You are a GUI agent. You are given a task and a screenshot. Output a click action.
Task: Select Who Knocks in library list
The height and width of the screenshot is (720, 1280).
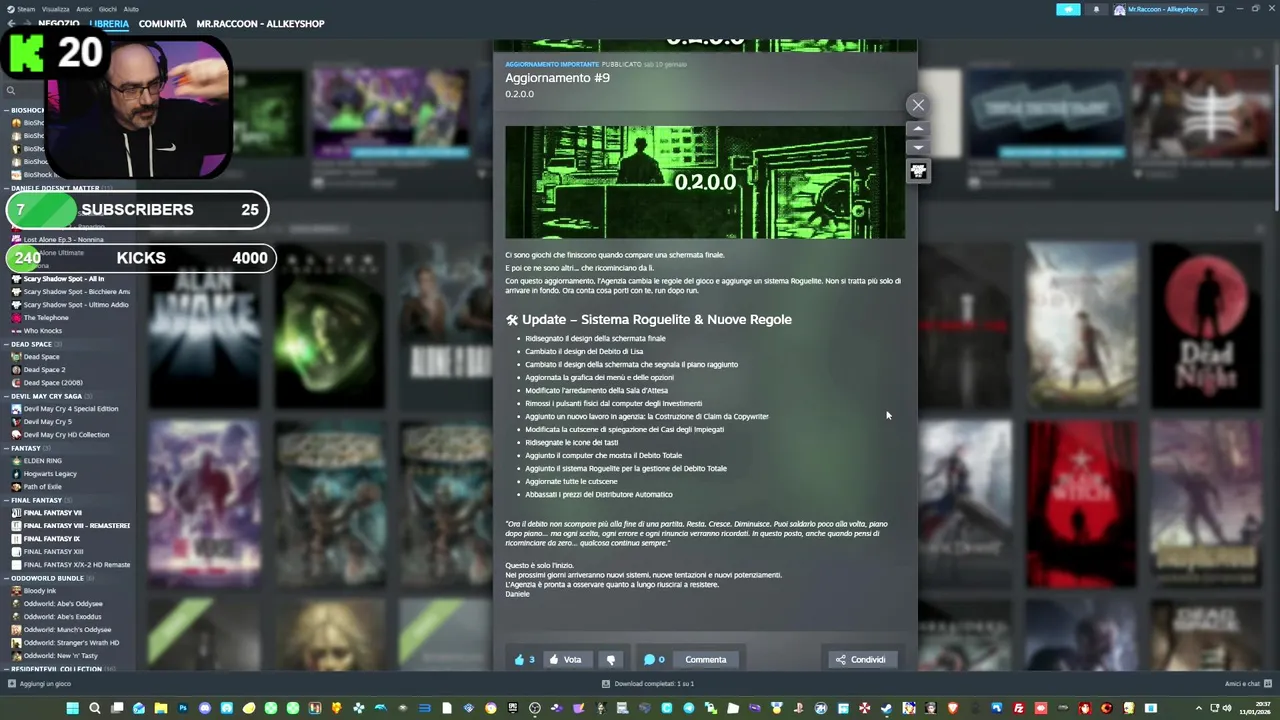(x=42, y=331)
